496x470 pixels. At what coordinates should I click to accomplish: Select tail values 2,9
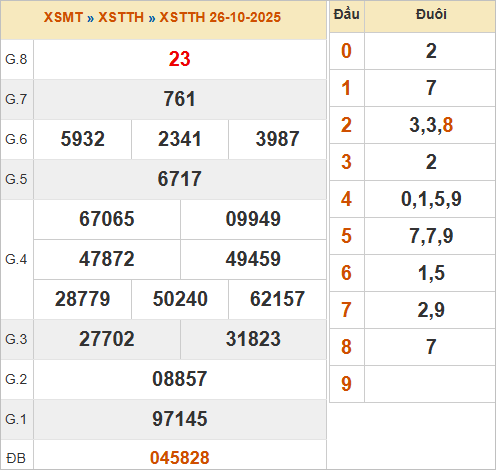point(431,310)
